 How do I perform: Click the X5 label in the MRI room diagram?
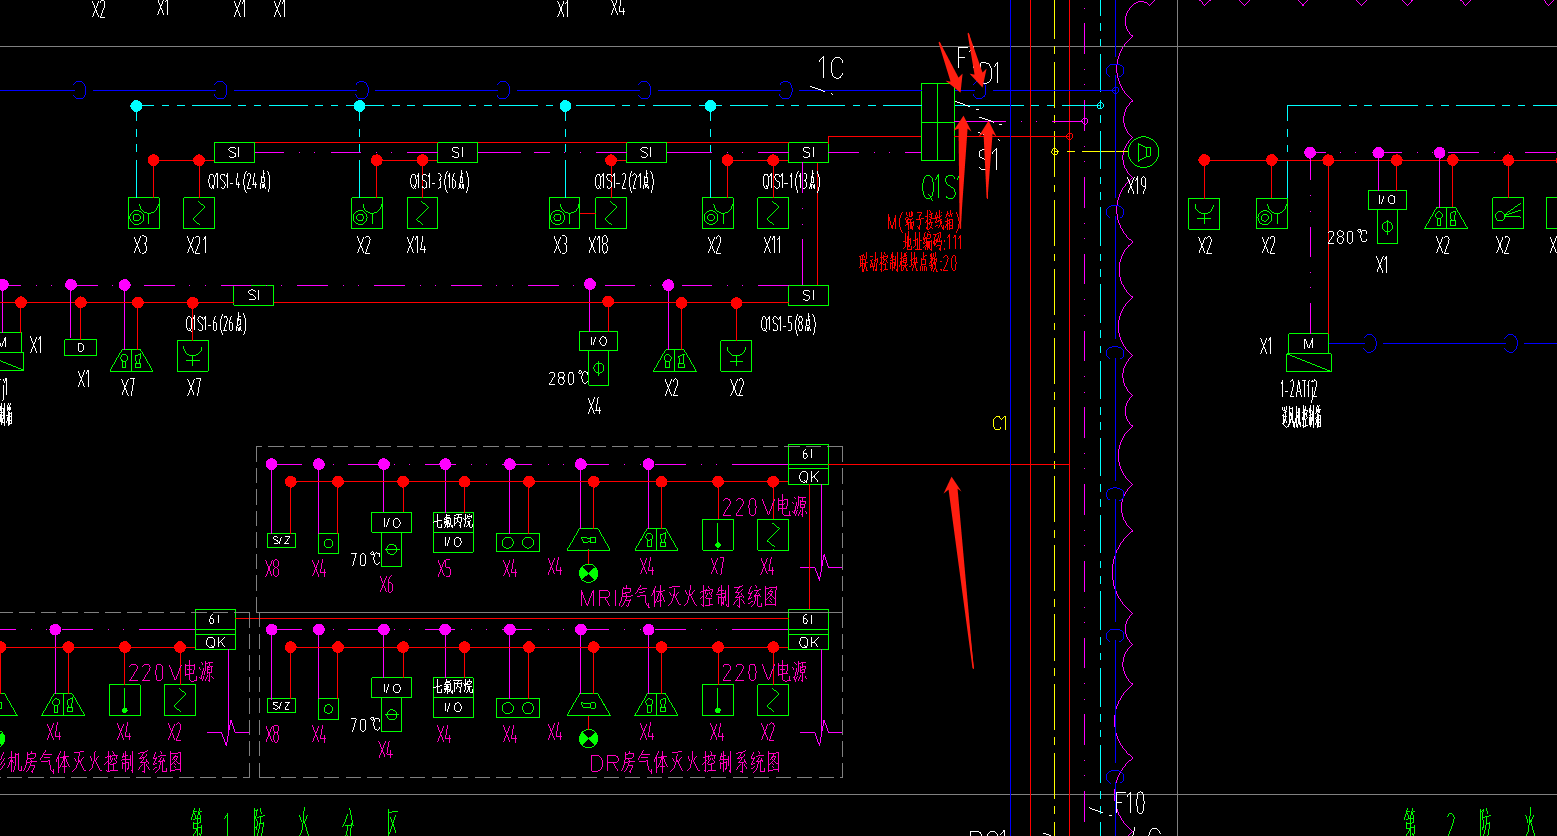[445, 569]
